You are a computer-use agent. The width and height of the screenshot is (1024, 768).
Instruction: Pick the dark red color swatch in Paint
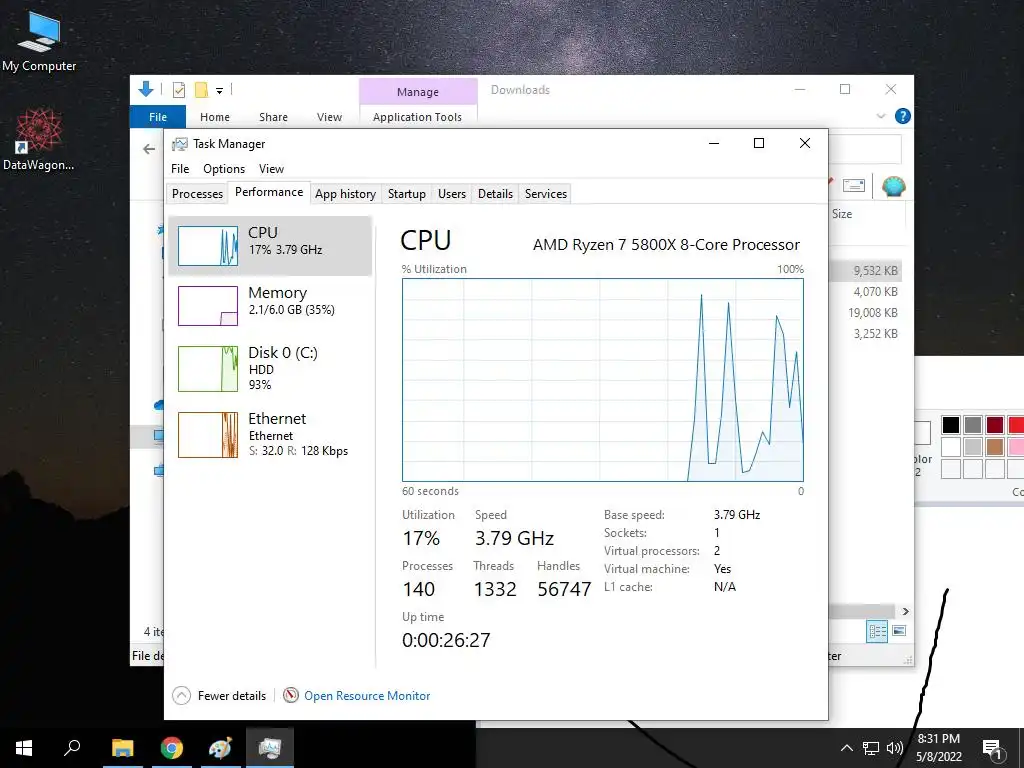[995, 425]
